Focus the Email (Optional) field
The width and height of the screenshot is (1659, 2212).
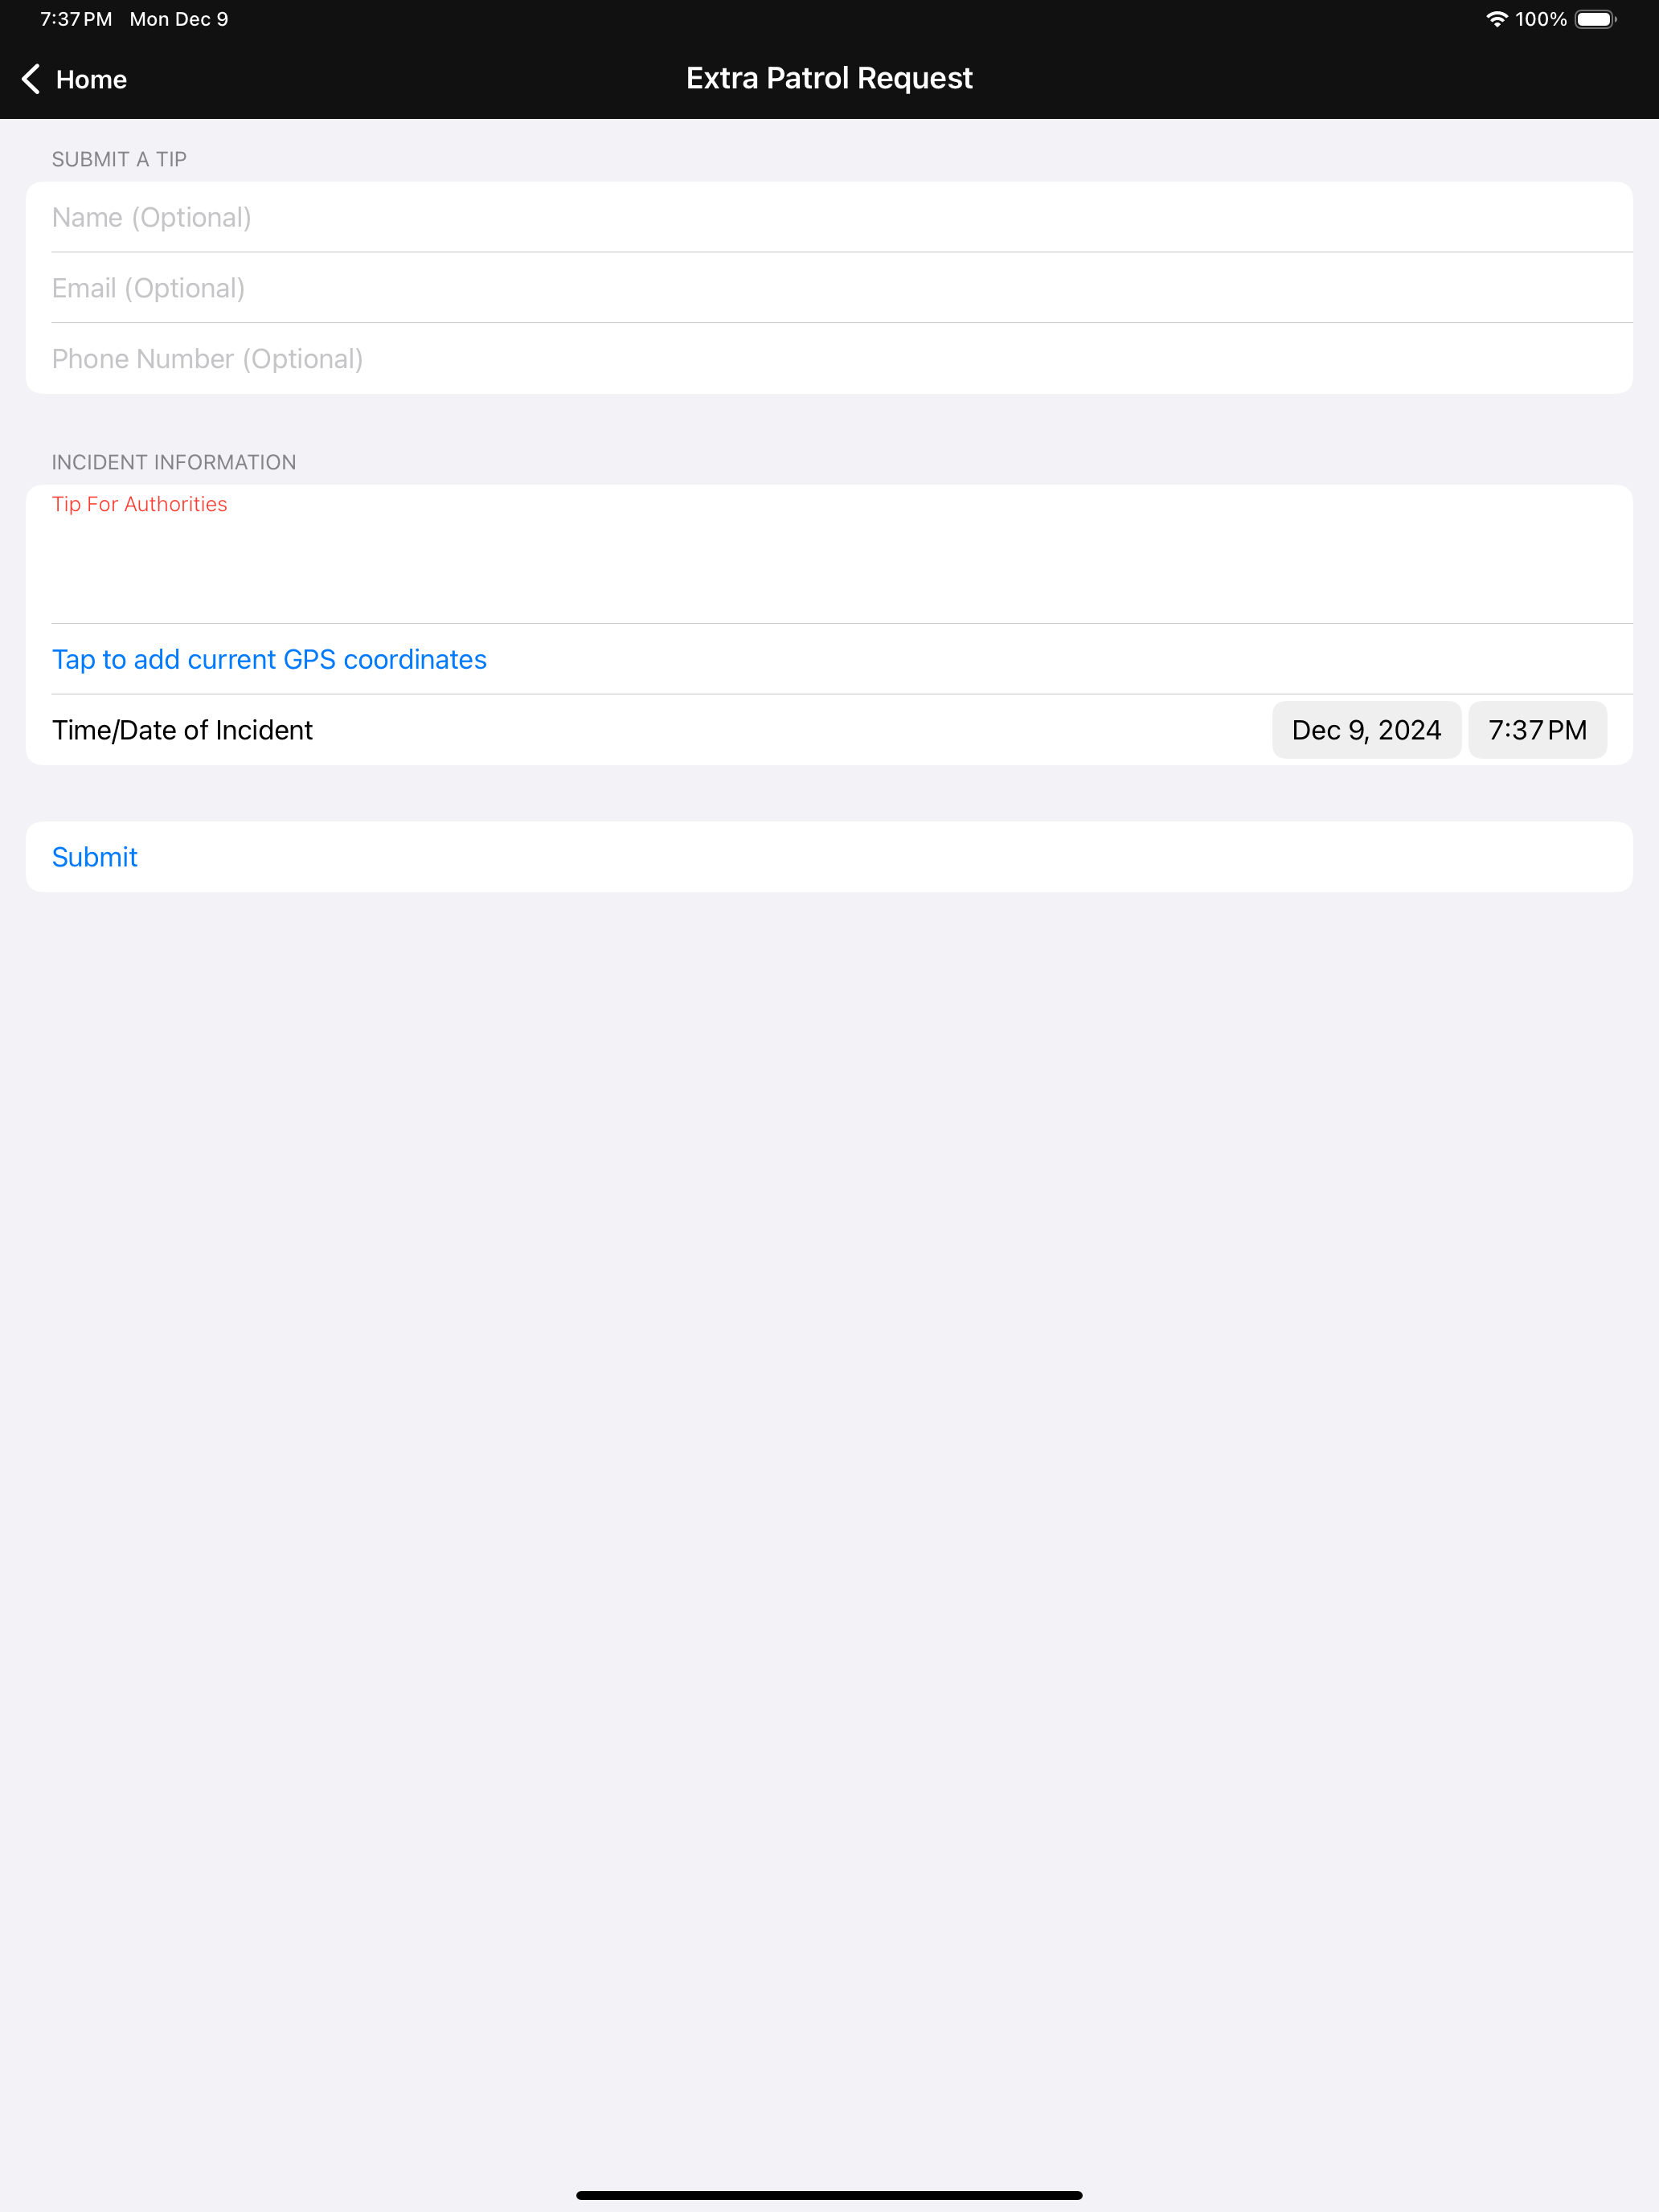(x=829, y=288)
